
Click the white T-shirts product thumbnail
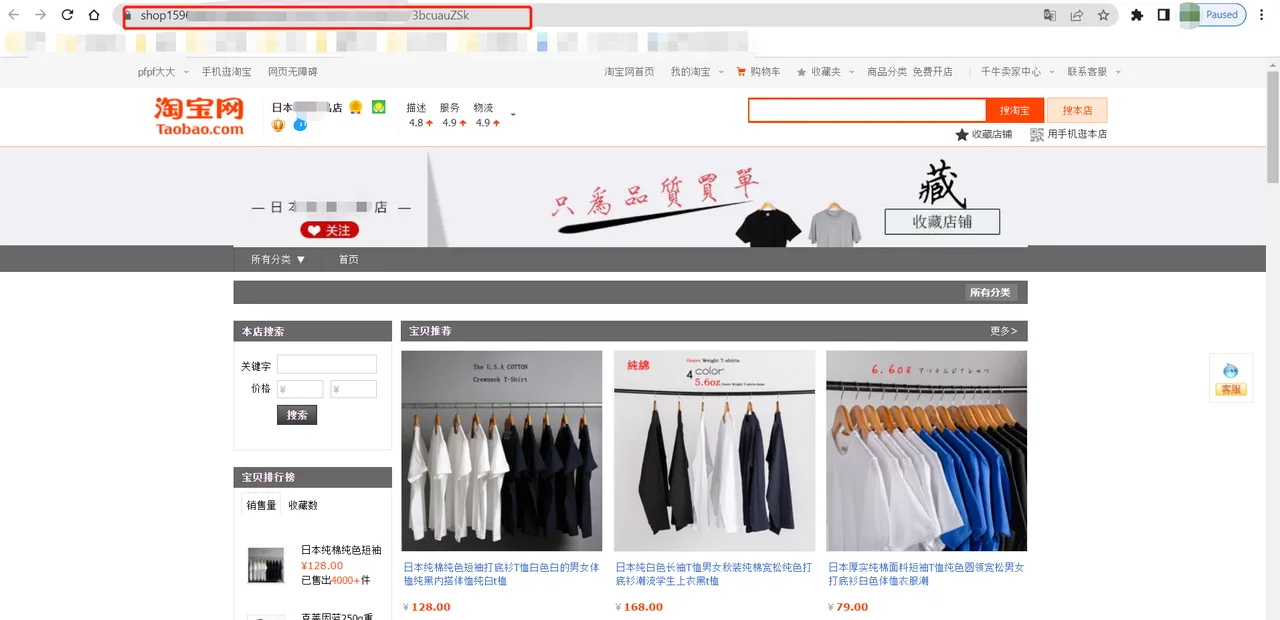[502, 449]
